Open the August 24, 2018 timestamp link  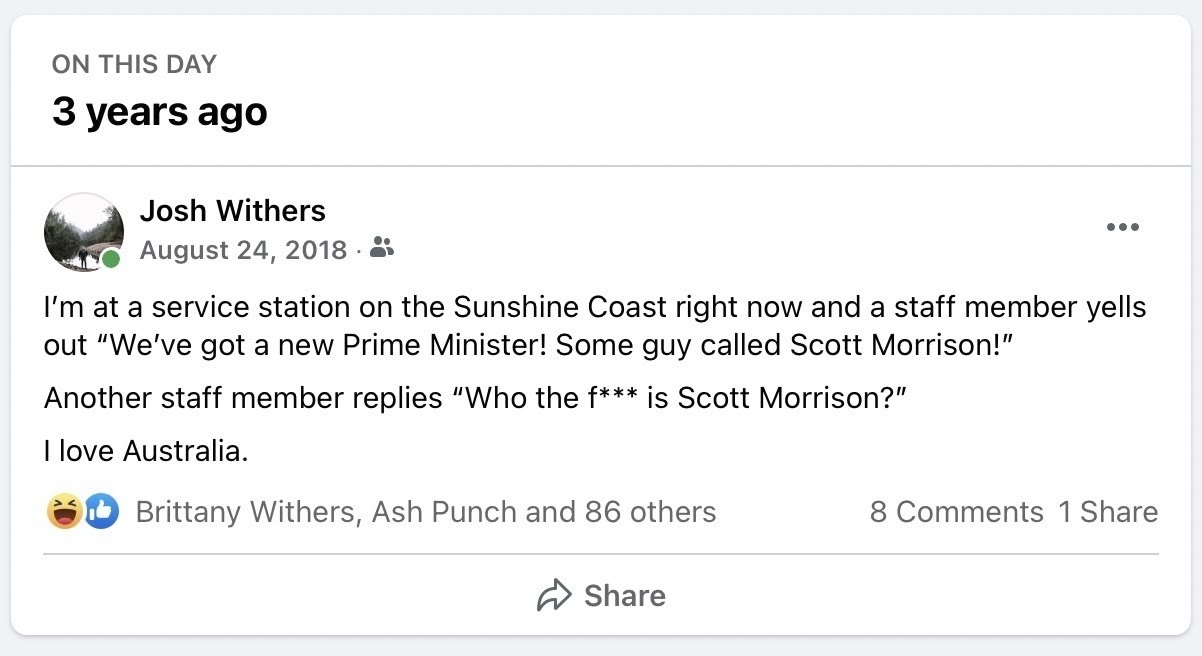click(x=243, y=249)
